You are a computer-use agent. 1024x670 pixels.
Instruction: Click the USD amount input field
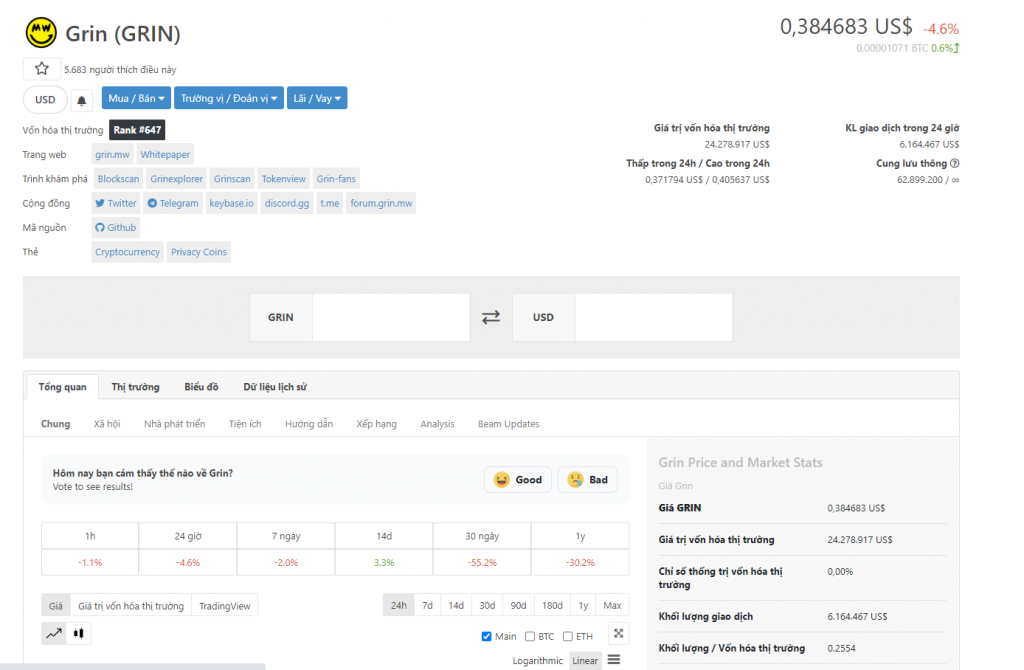653,317
